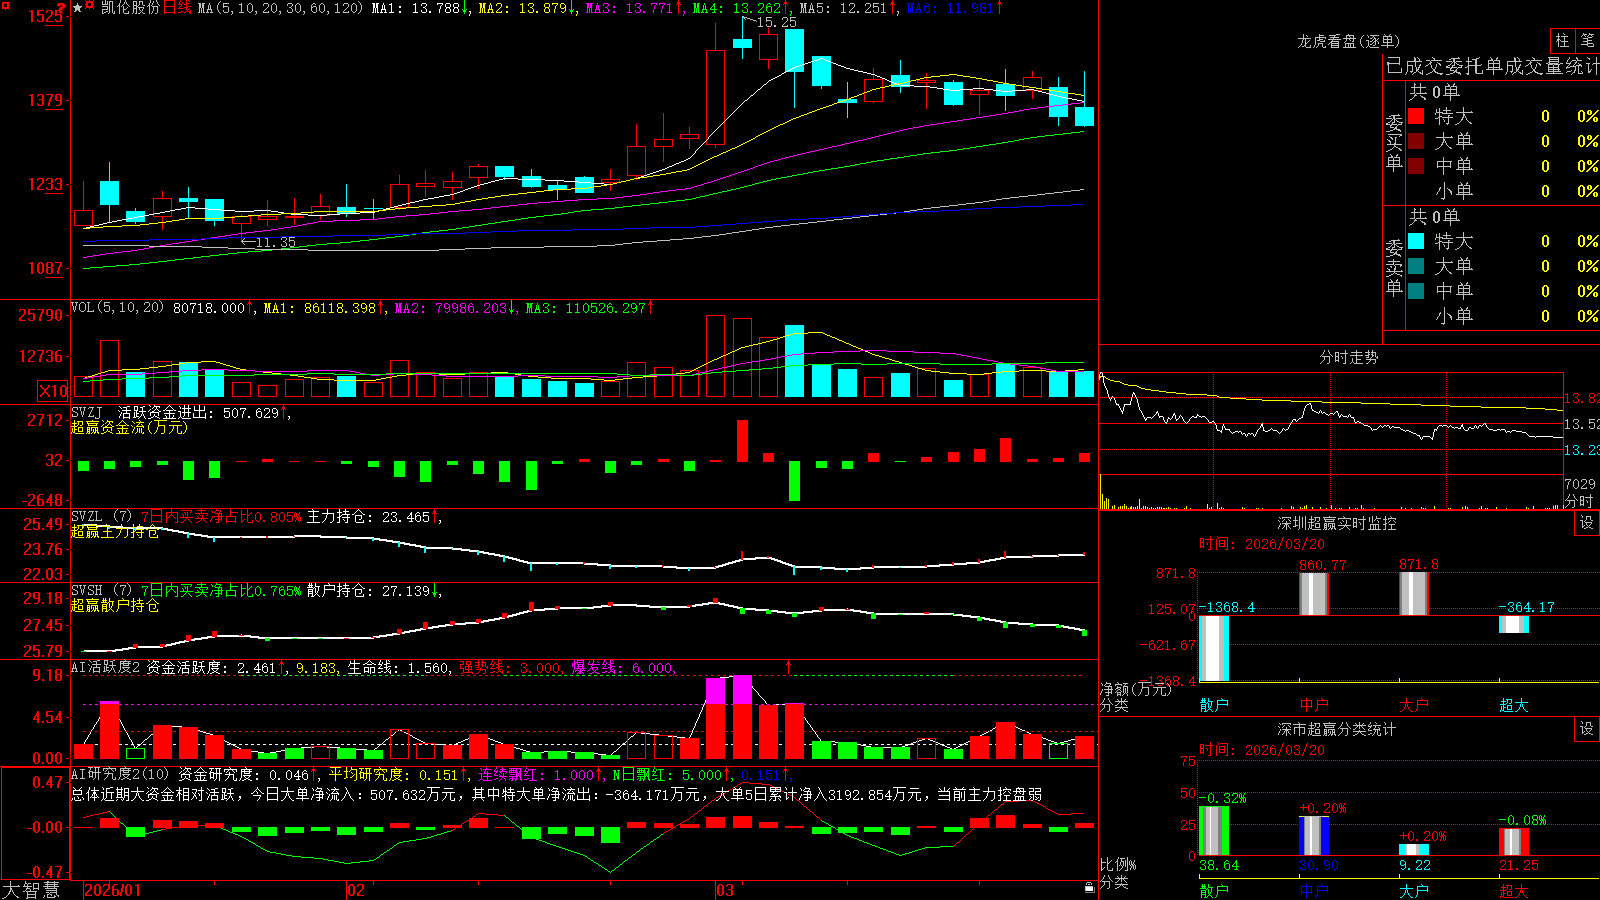Click the star icon beside 凯伦股份
1600x900 pixels.
click(x=77, y=7)
